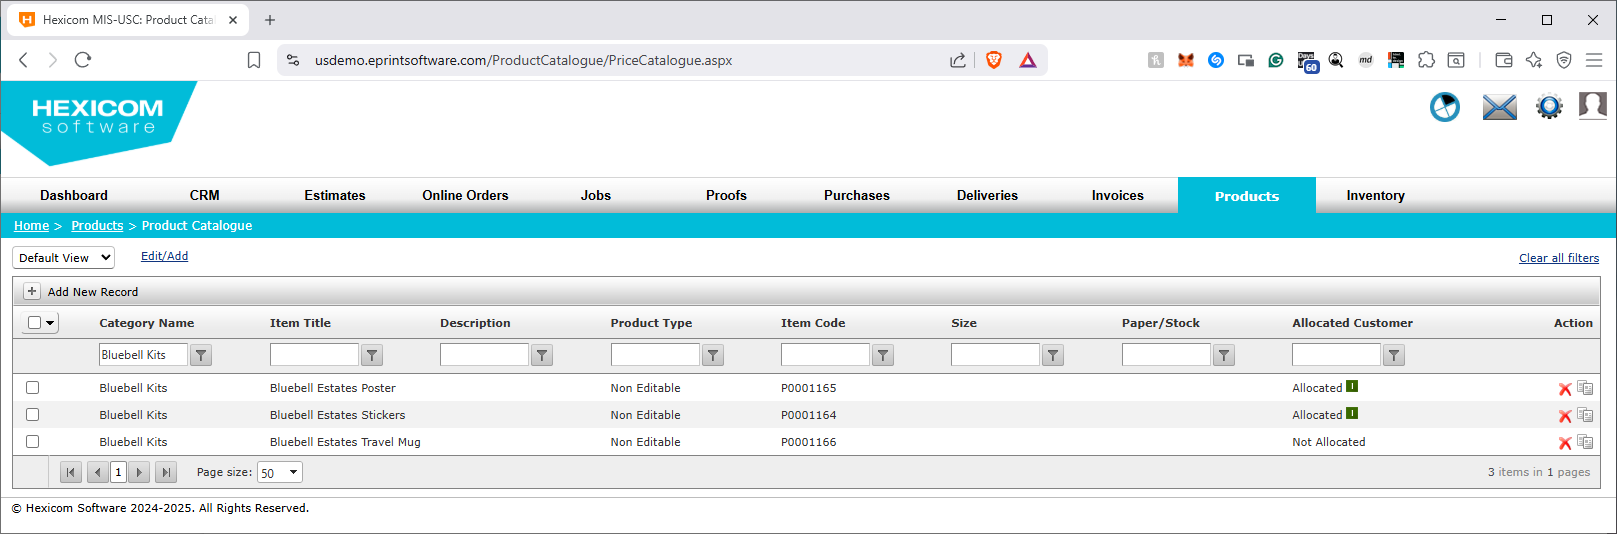Check the Bluebell Estates Travel Mug checkbox
The width and height of the screenshot is (1617, 534).
click(32, 442)
